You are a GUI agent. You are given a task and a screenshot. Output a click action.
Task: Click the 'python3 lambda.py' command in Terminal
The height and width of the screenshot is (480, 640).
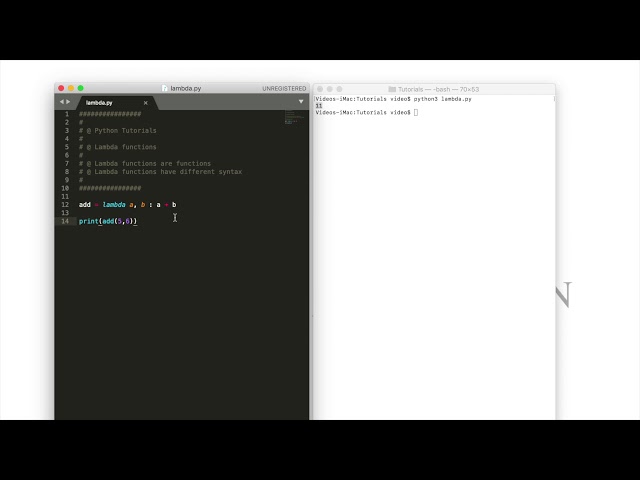click(x=442, y=99)
